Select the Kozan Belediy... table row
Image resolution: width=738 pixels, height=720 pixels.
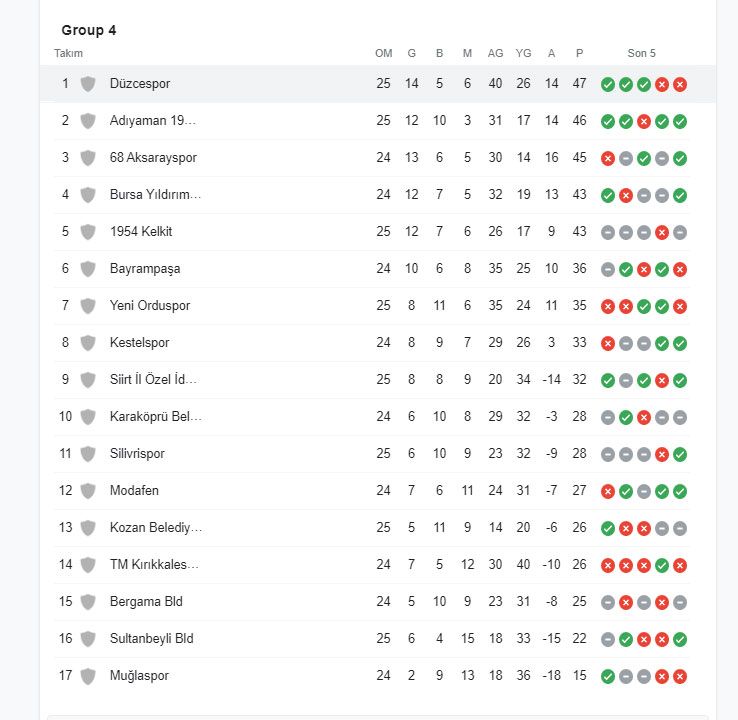coord(372,528)
